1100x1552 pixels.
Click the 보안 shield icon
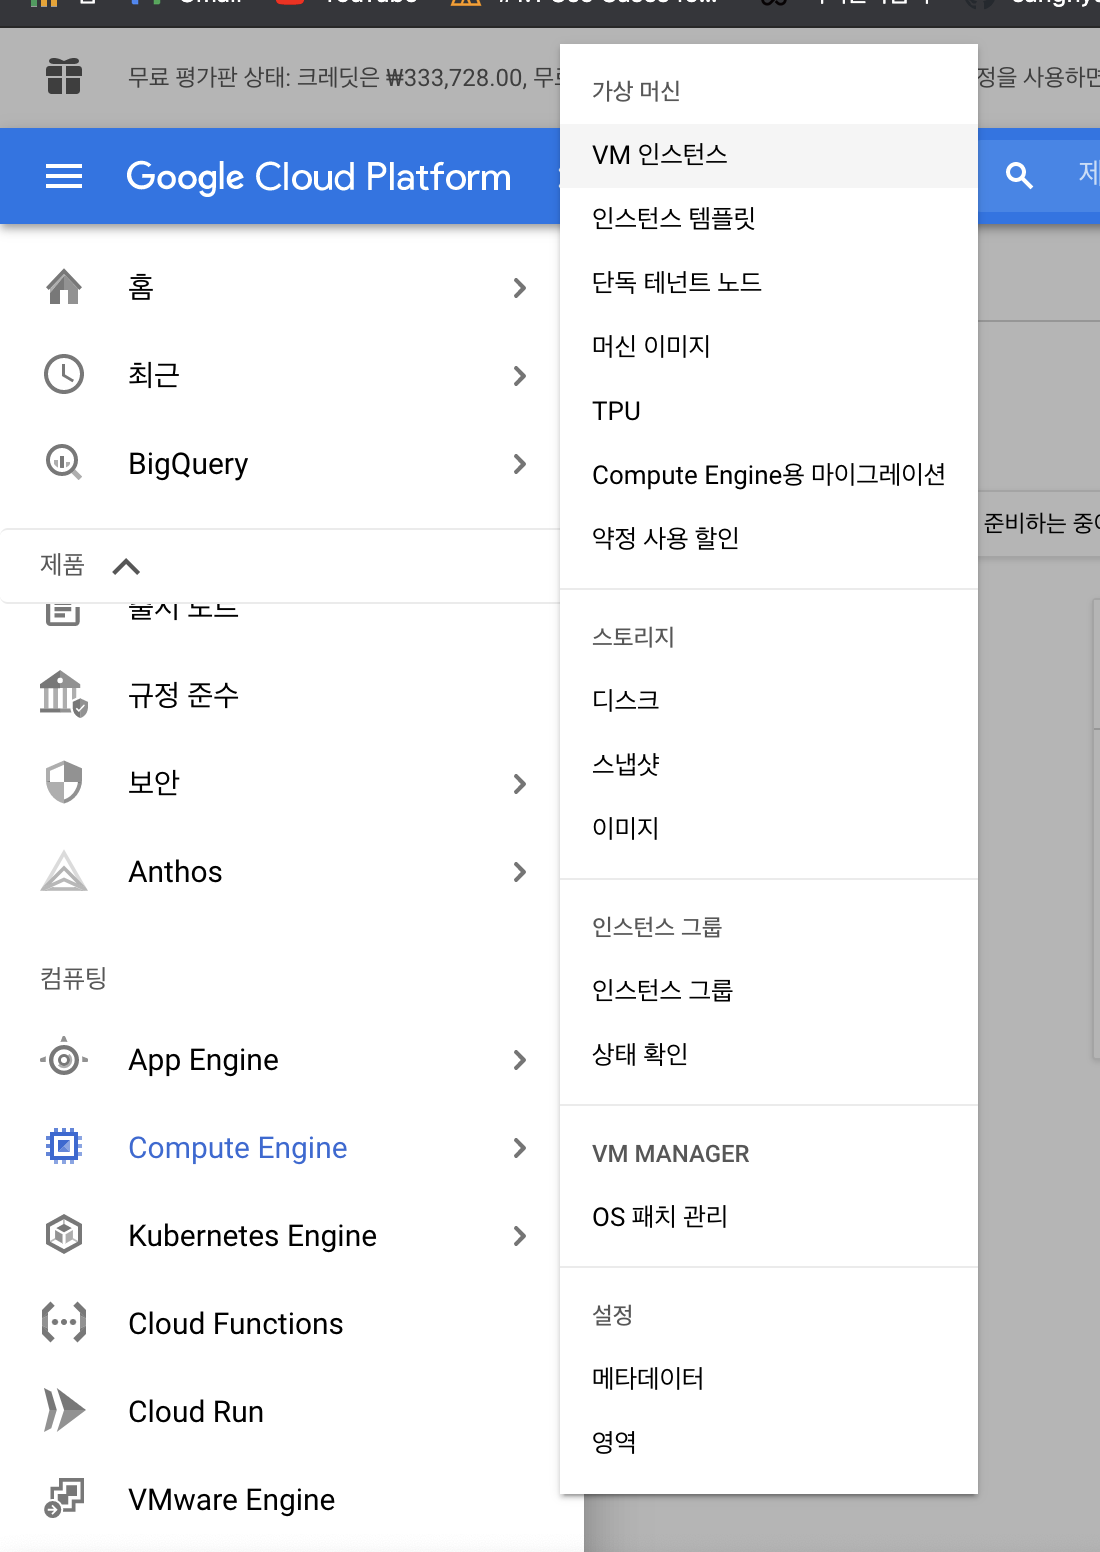click(x=64, y=782)
